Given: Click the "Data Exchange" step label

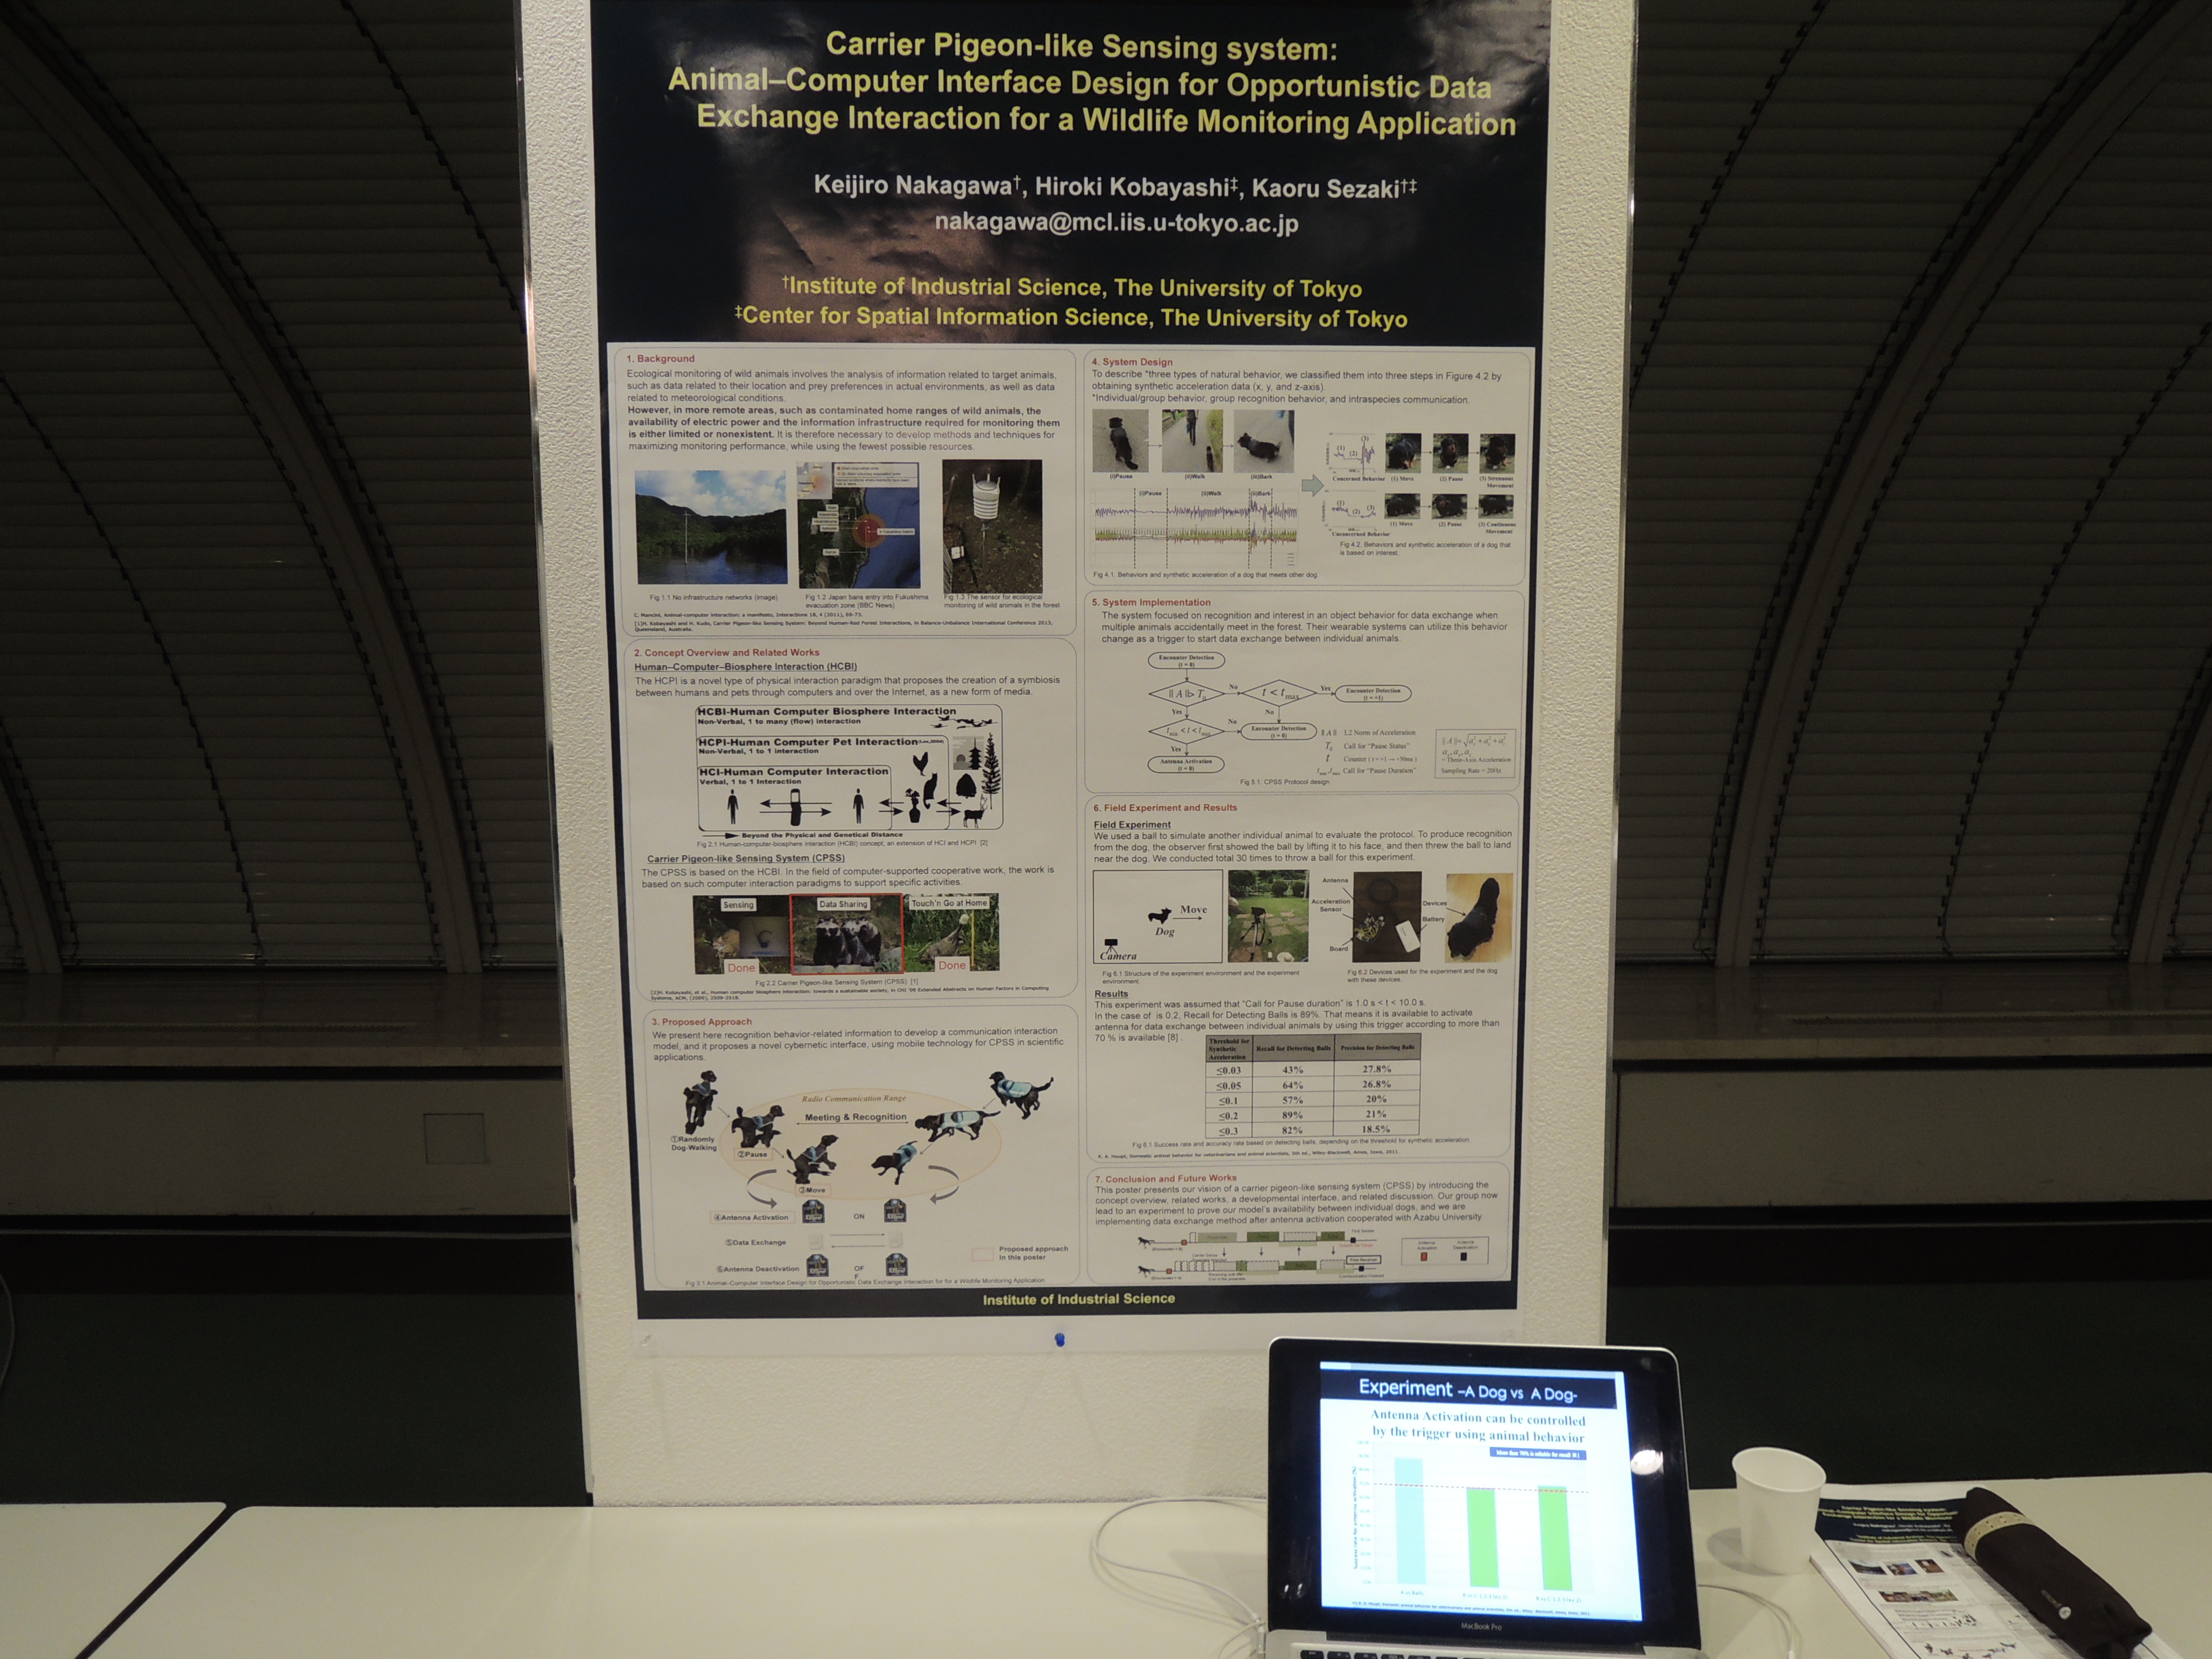Looking at the screenshot, I should tap(755, 1242).
